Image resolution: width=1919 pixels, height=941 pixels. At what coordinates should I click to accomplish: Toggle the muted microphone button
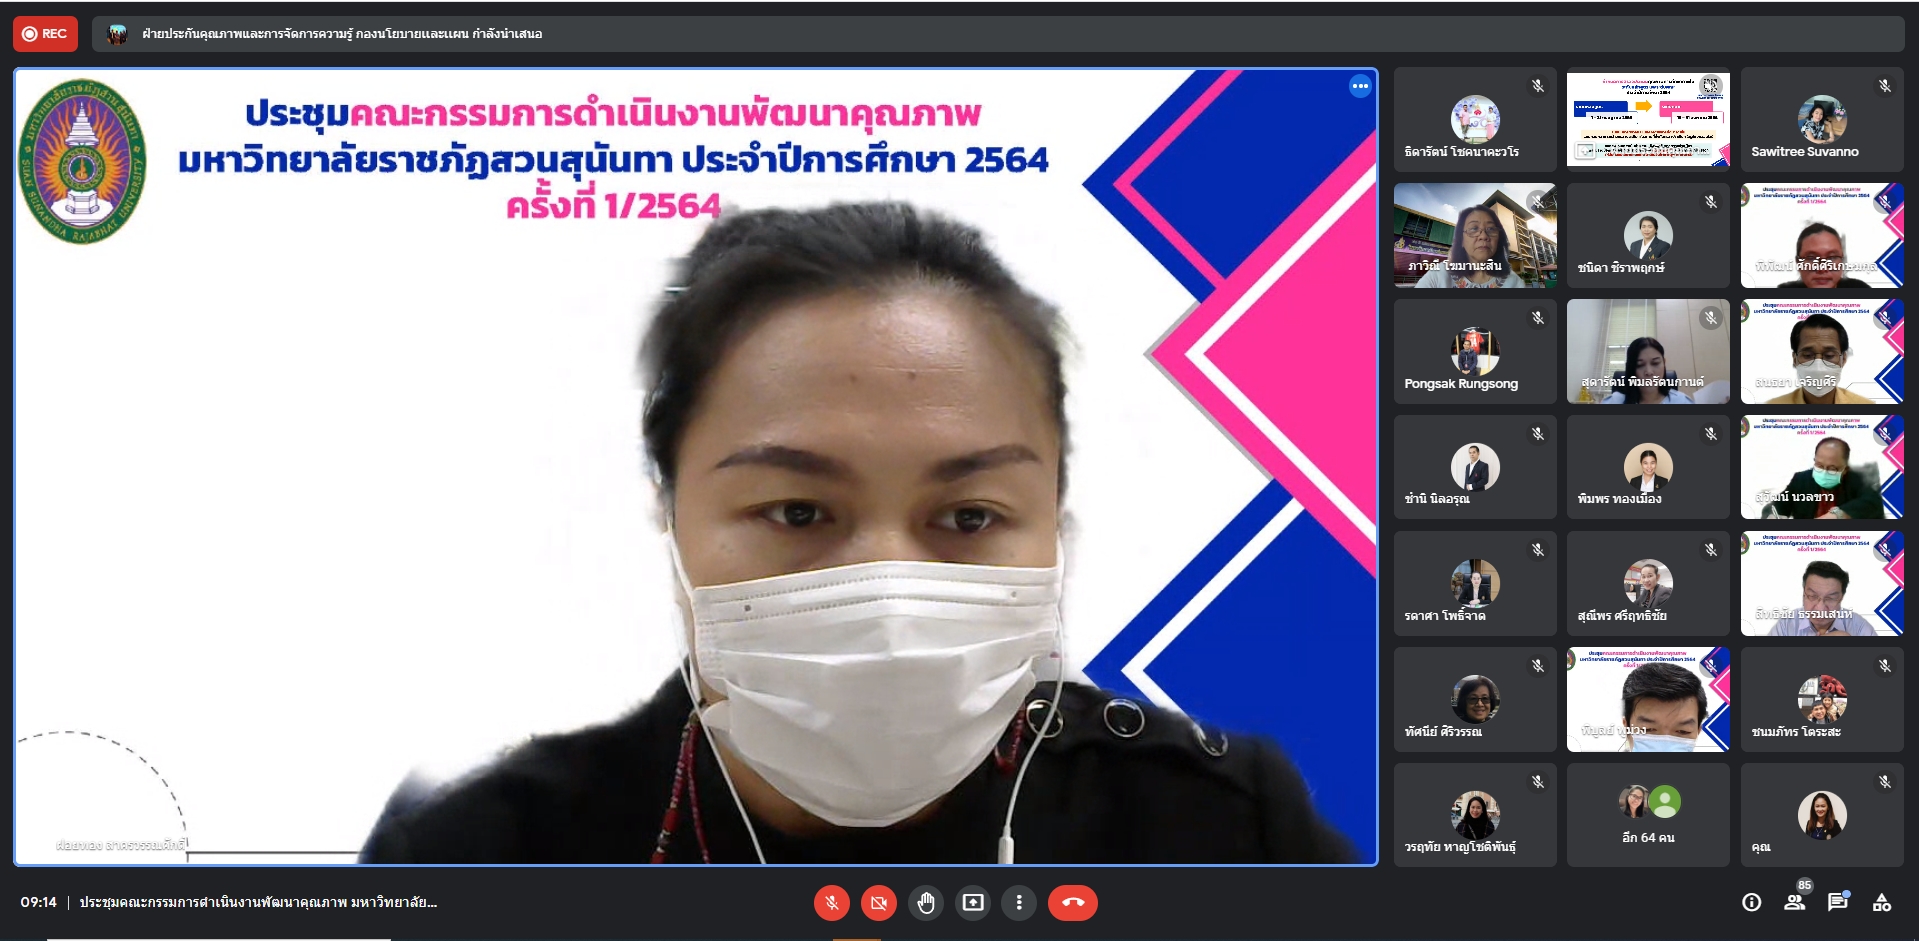831,903
